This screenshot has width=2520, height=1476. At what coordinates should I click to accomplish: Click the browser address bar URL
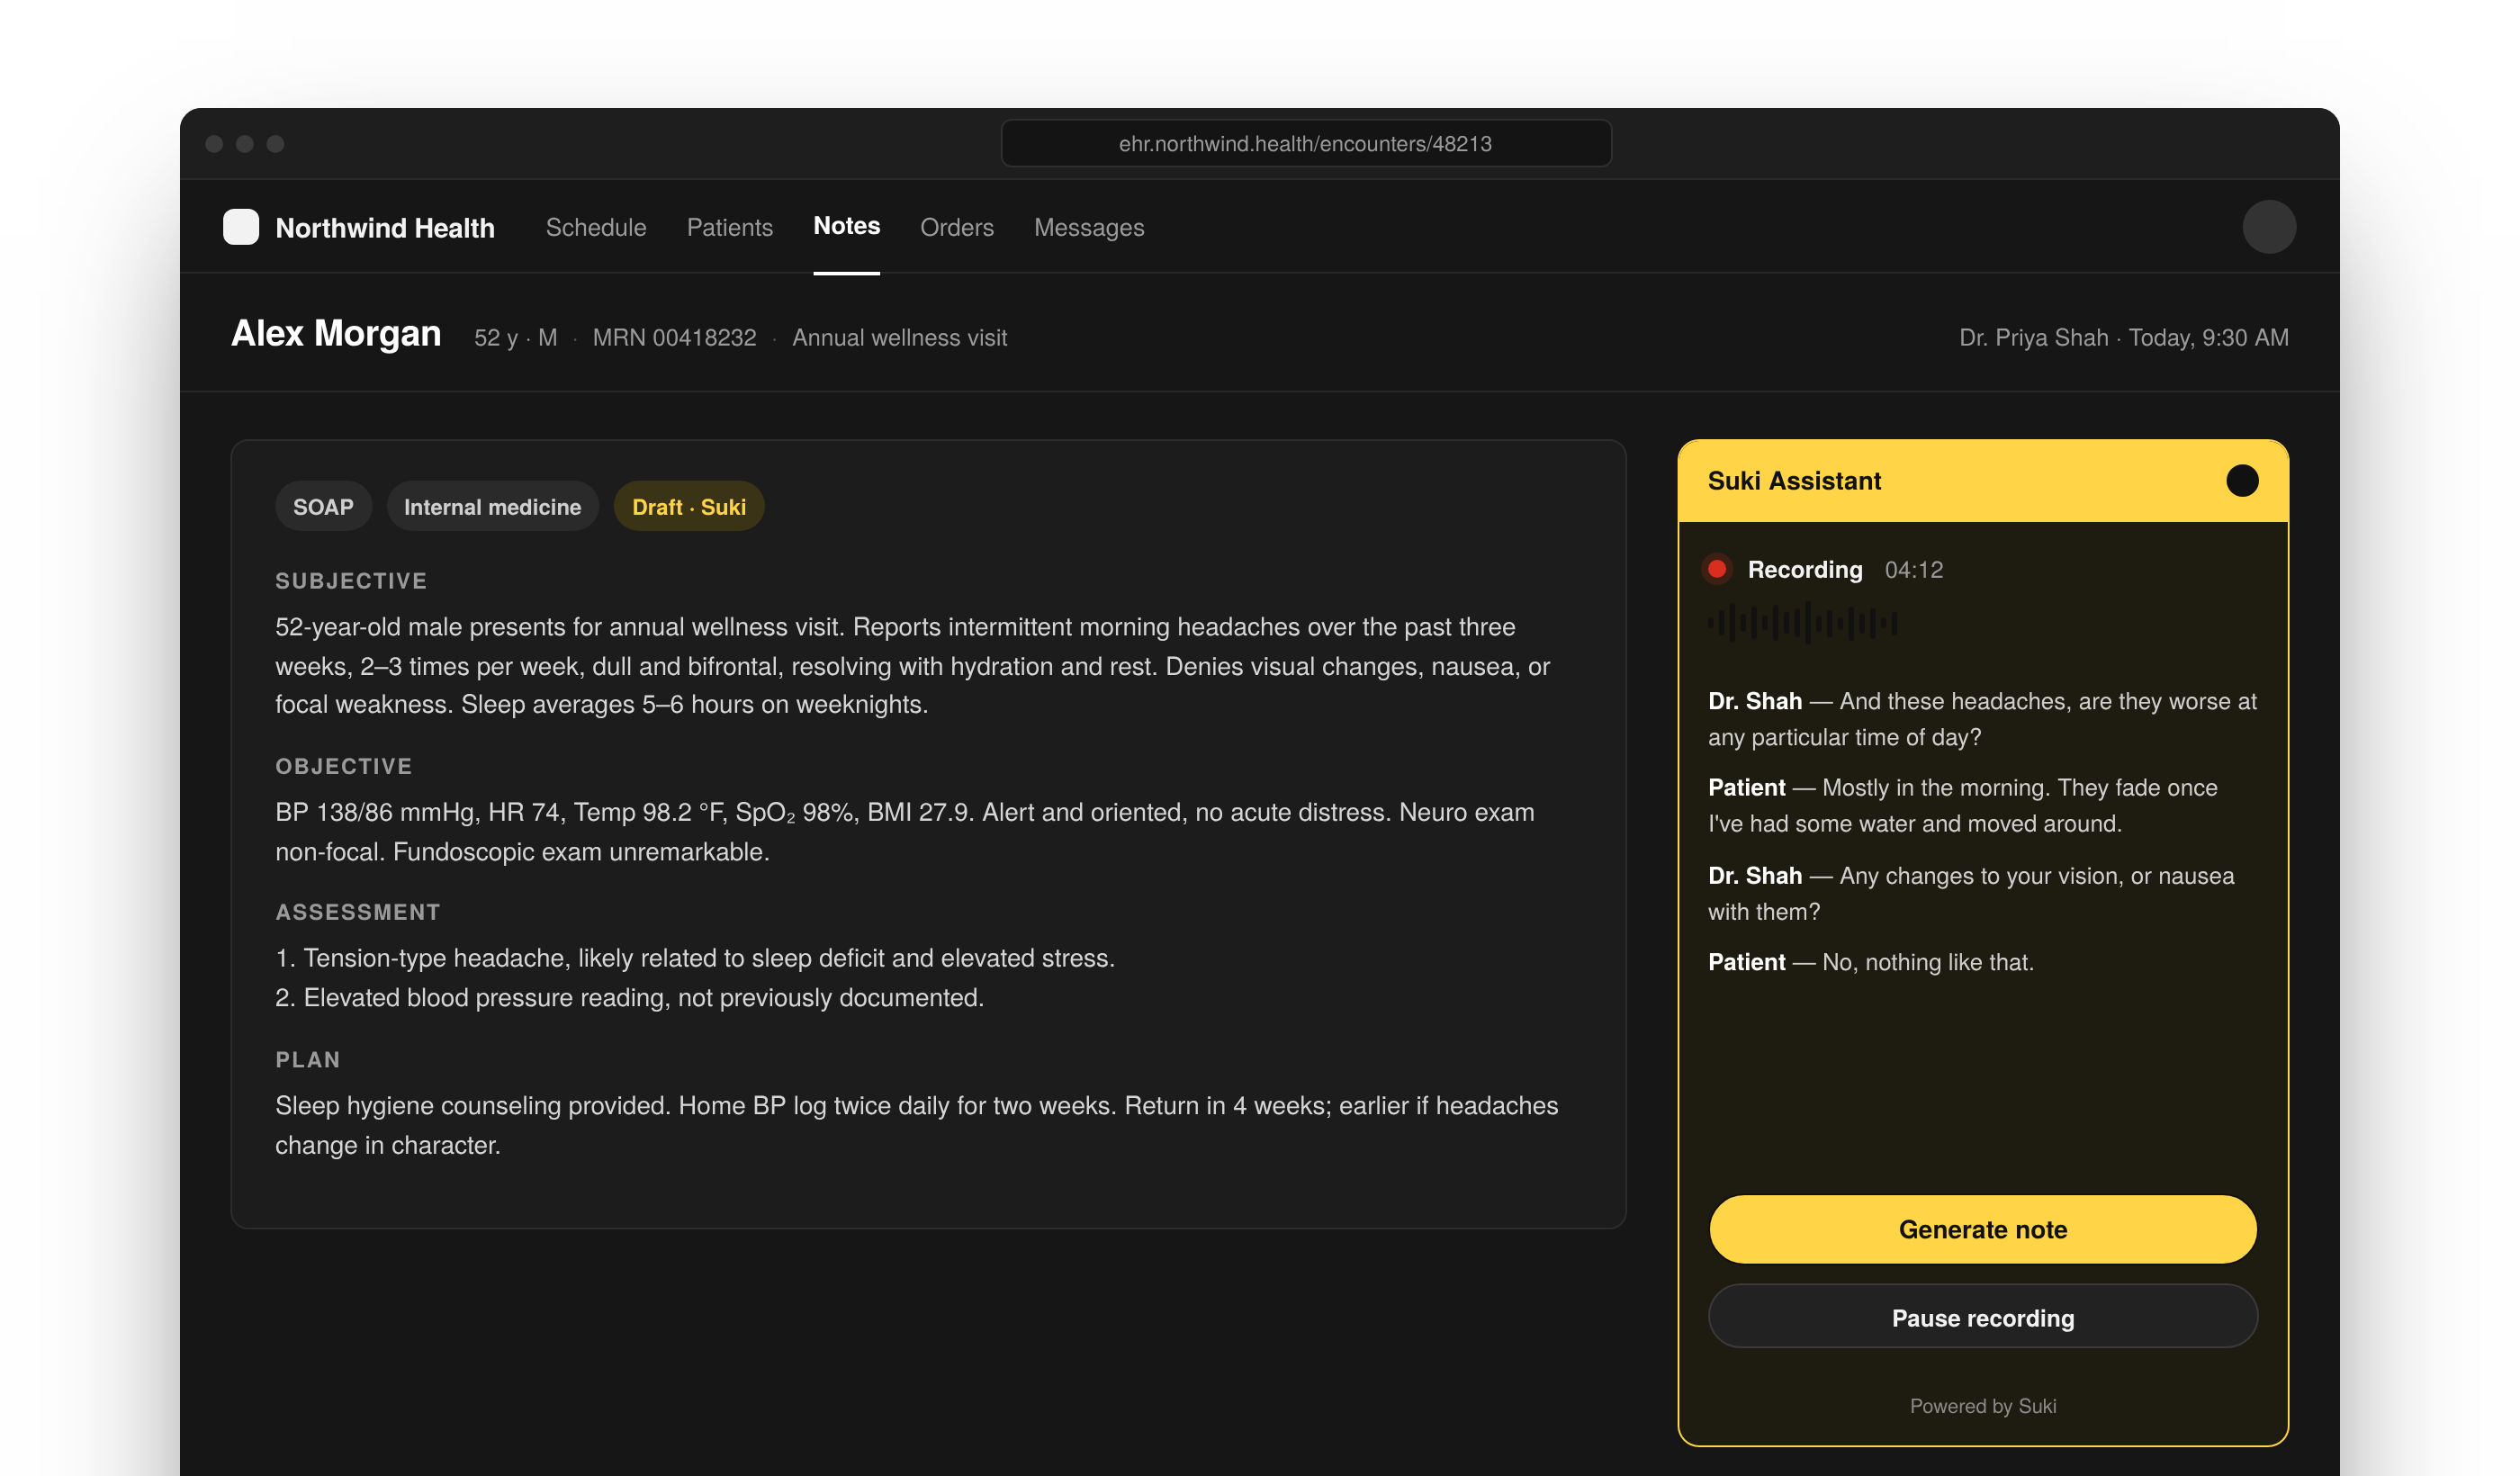(1305, 143)
